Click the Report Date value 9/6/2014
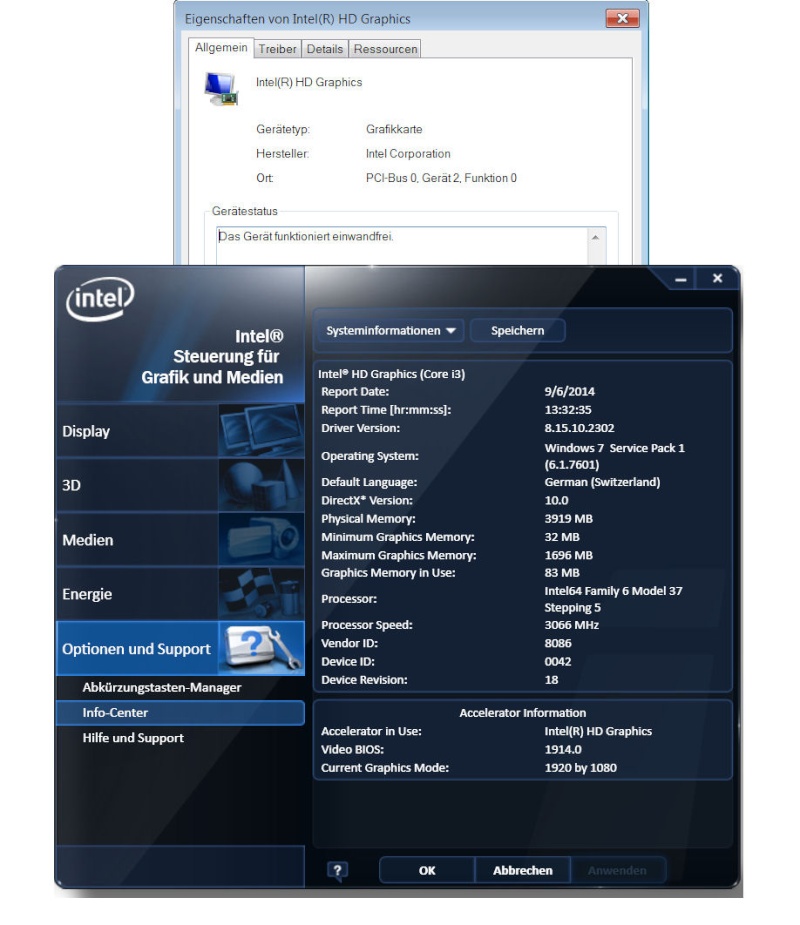 [569, 392]
